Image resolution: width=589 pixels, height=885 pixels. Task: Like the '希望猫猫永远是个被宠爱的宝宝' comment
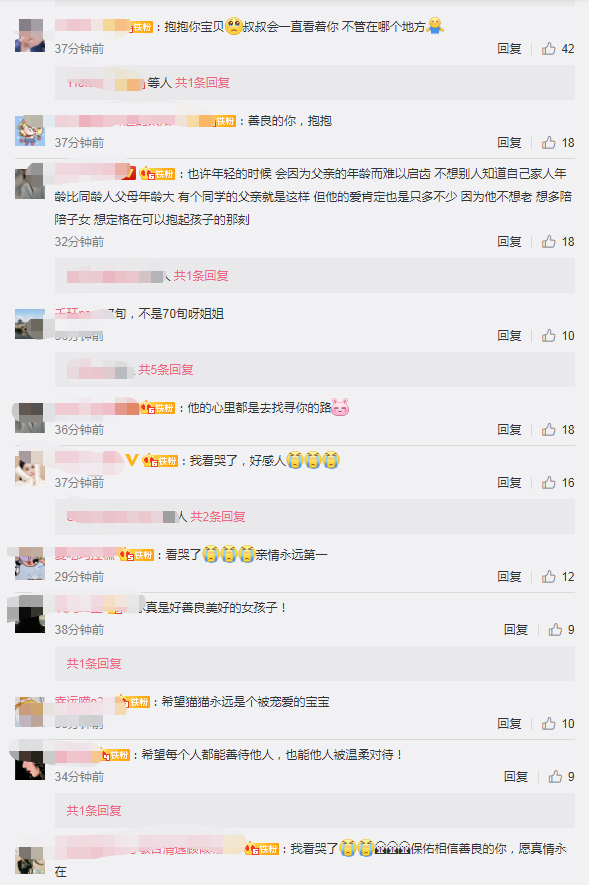coord(548,724)
